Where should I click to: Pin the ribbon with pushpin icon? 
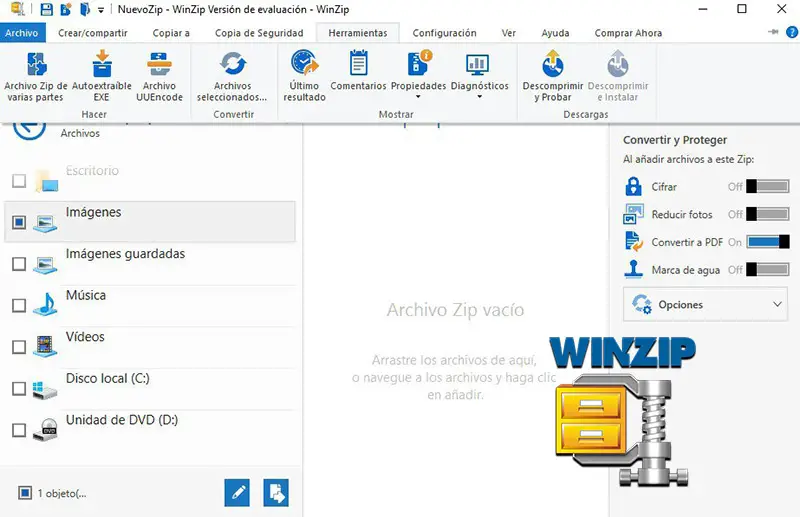[x=773, y=32]
